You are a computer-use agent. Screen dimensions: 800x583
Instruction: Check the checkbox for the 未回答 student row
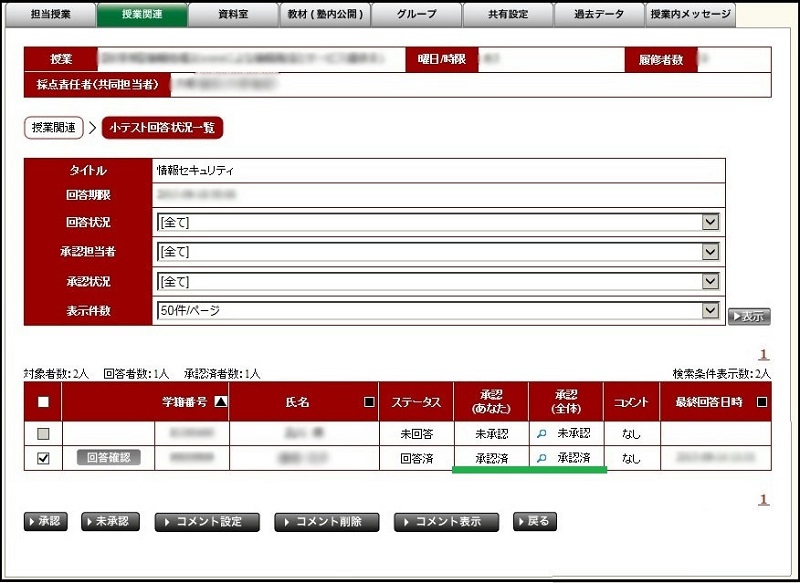click(x=42, y=434)
